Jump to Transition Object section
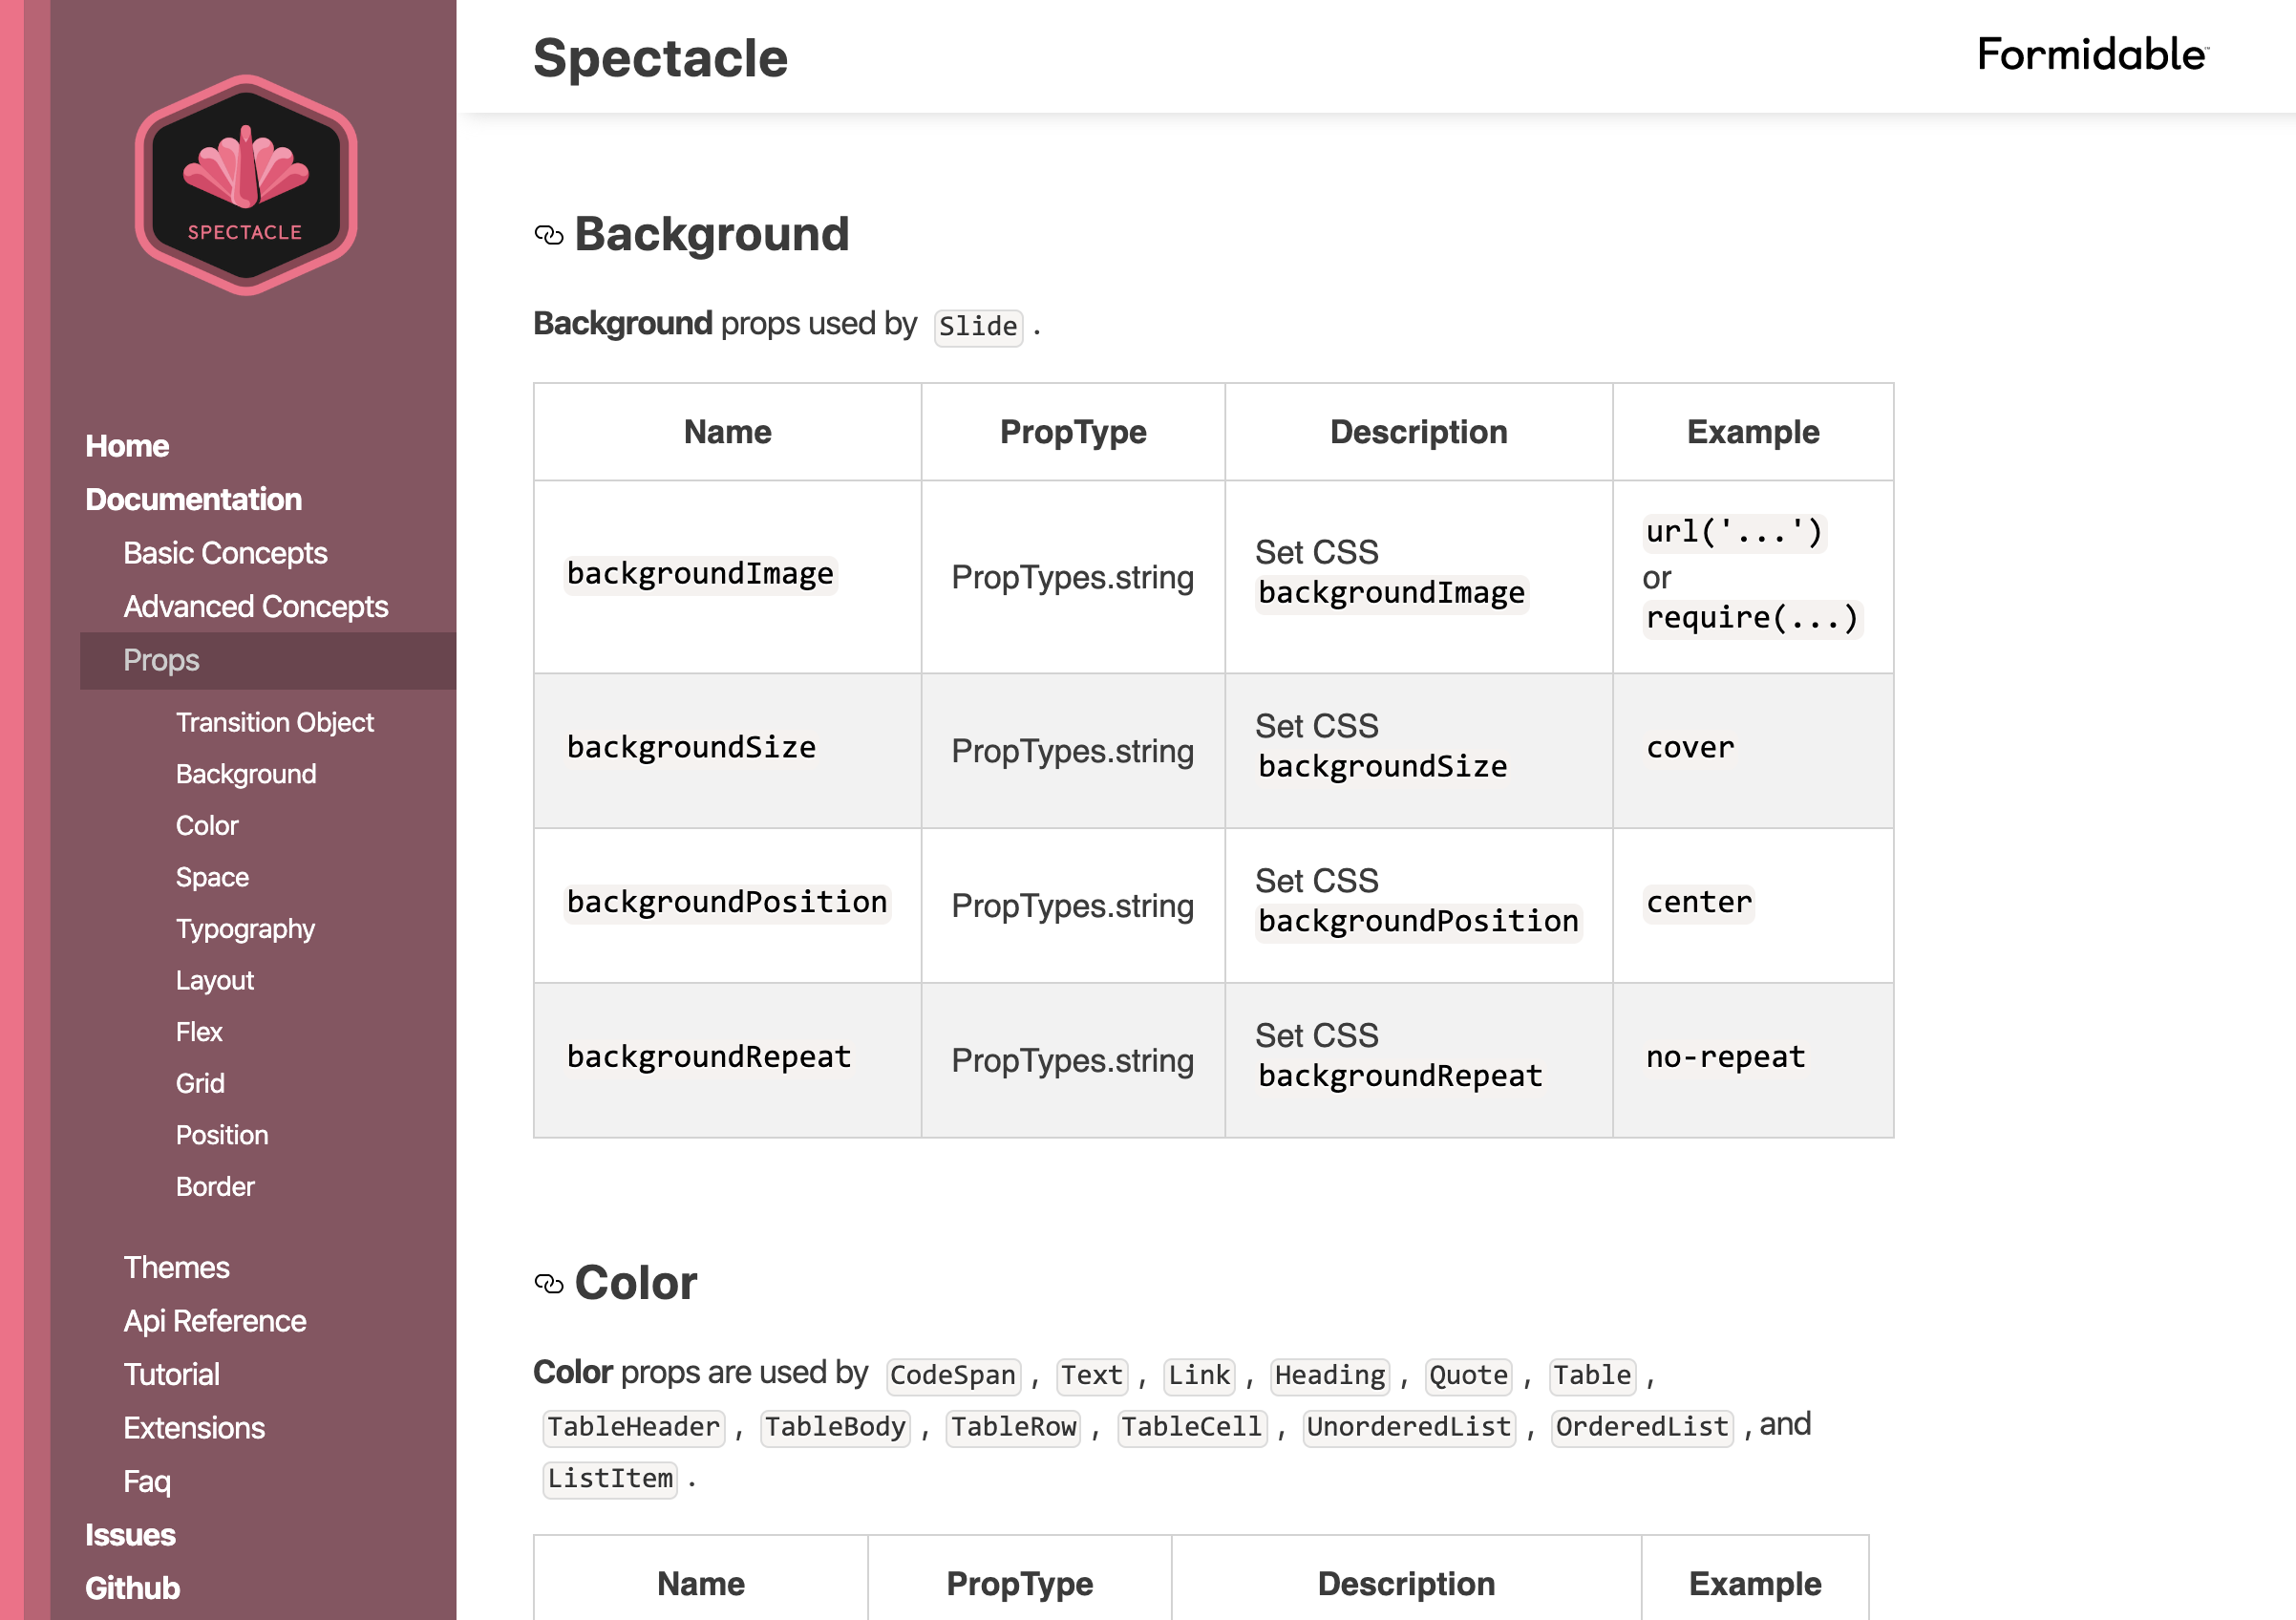The height and width of the screenshot is (1620, 2296). pos(274,722)
